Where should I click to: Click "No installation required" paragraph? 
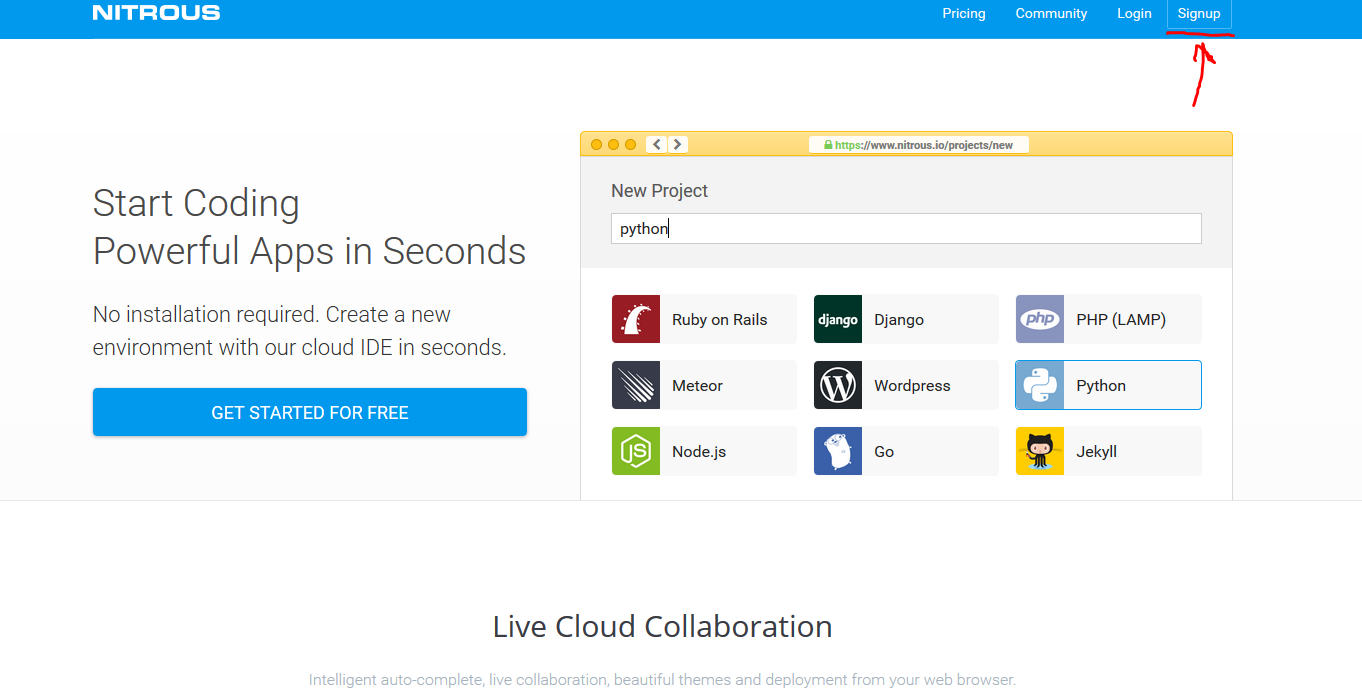(x=300, y=331)
